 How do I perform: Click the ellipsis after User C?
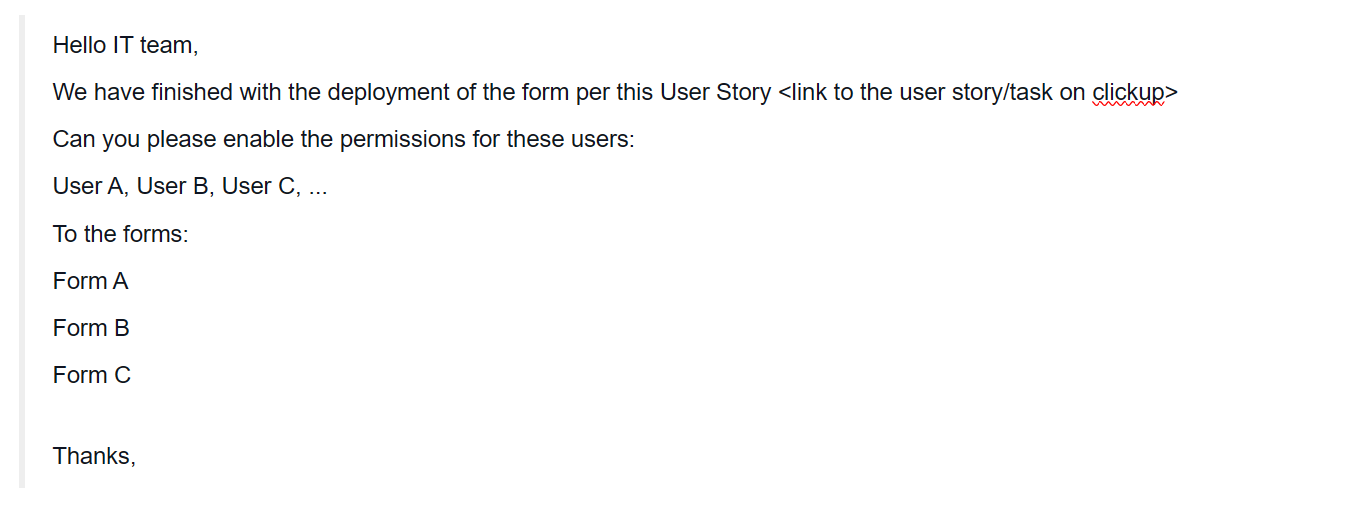tap(317, 188)
